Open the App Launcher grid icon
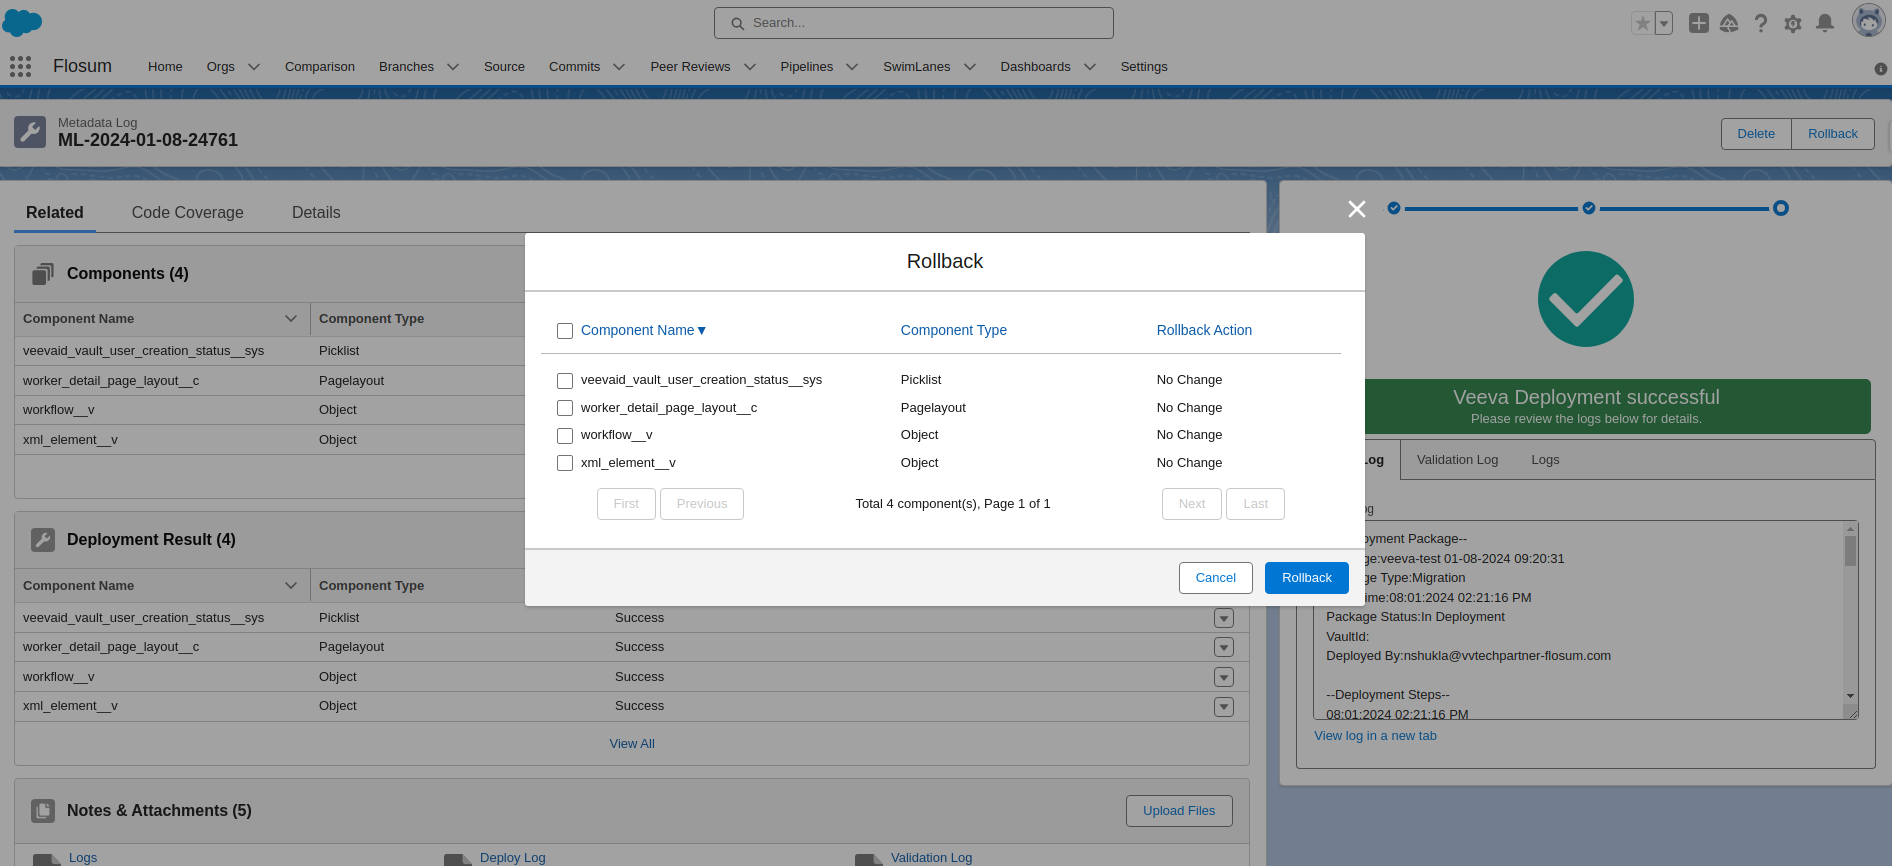1892x866 pixels. point(20,66)
